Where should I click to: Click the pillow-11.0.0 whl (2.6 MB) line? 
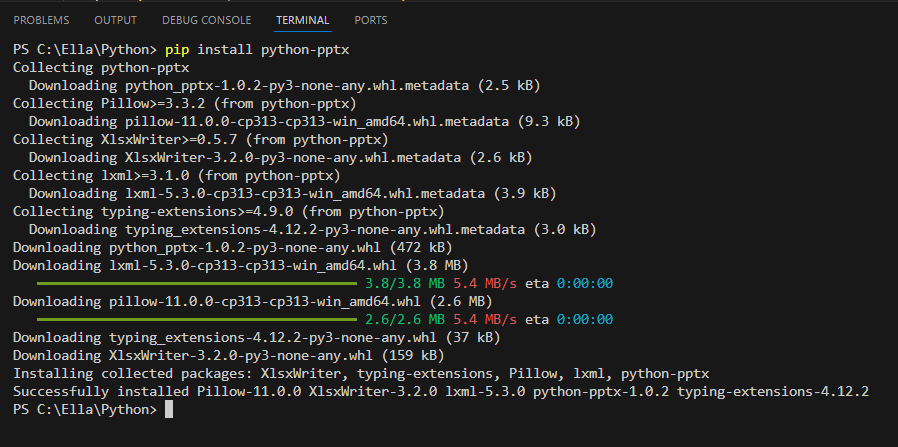click(253, 302)
